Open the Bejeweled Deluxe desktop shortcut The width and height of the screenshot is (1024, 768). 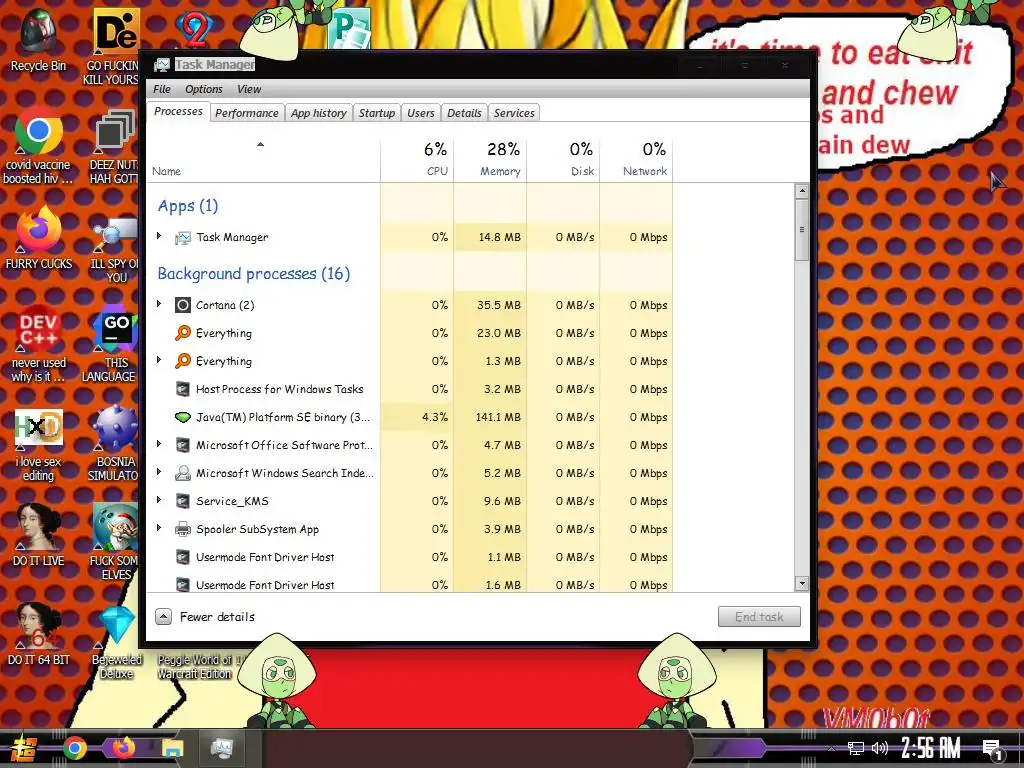116,643
